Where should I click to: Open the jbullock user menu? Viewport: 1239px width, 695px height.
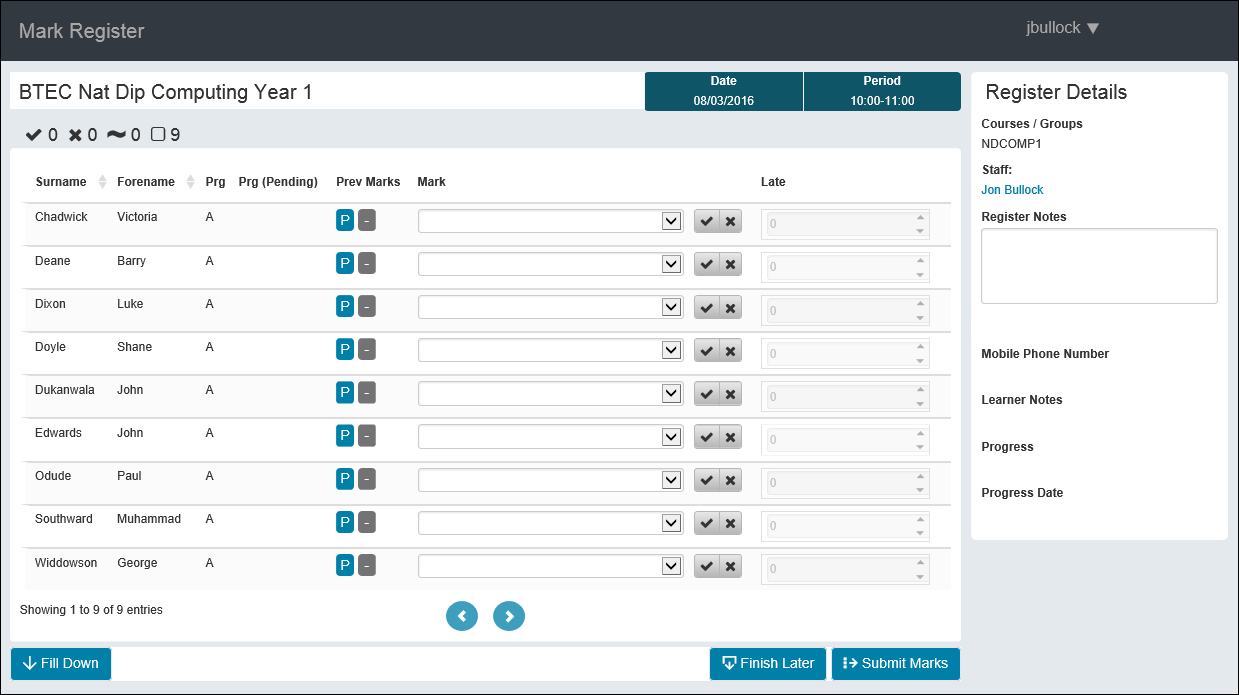1062,28
